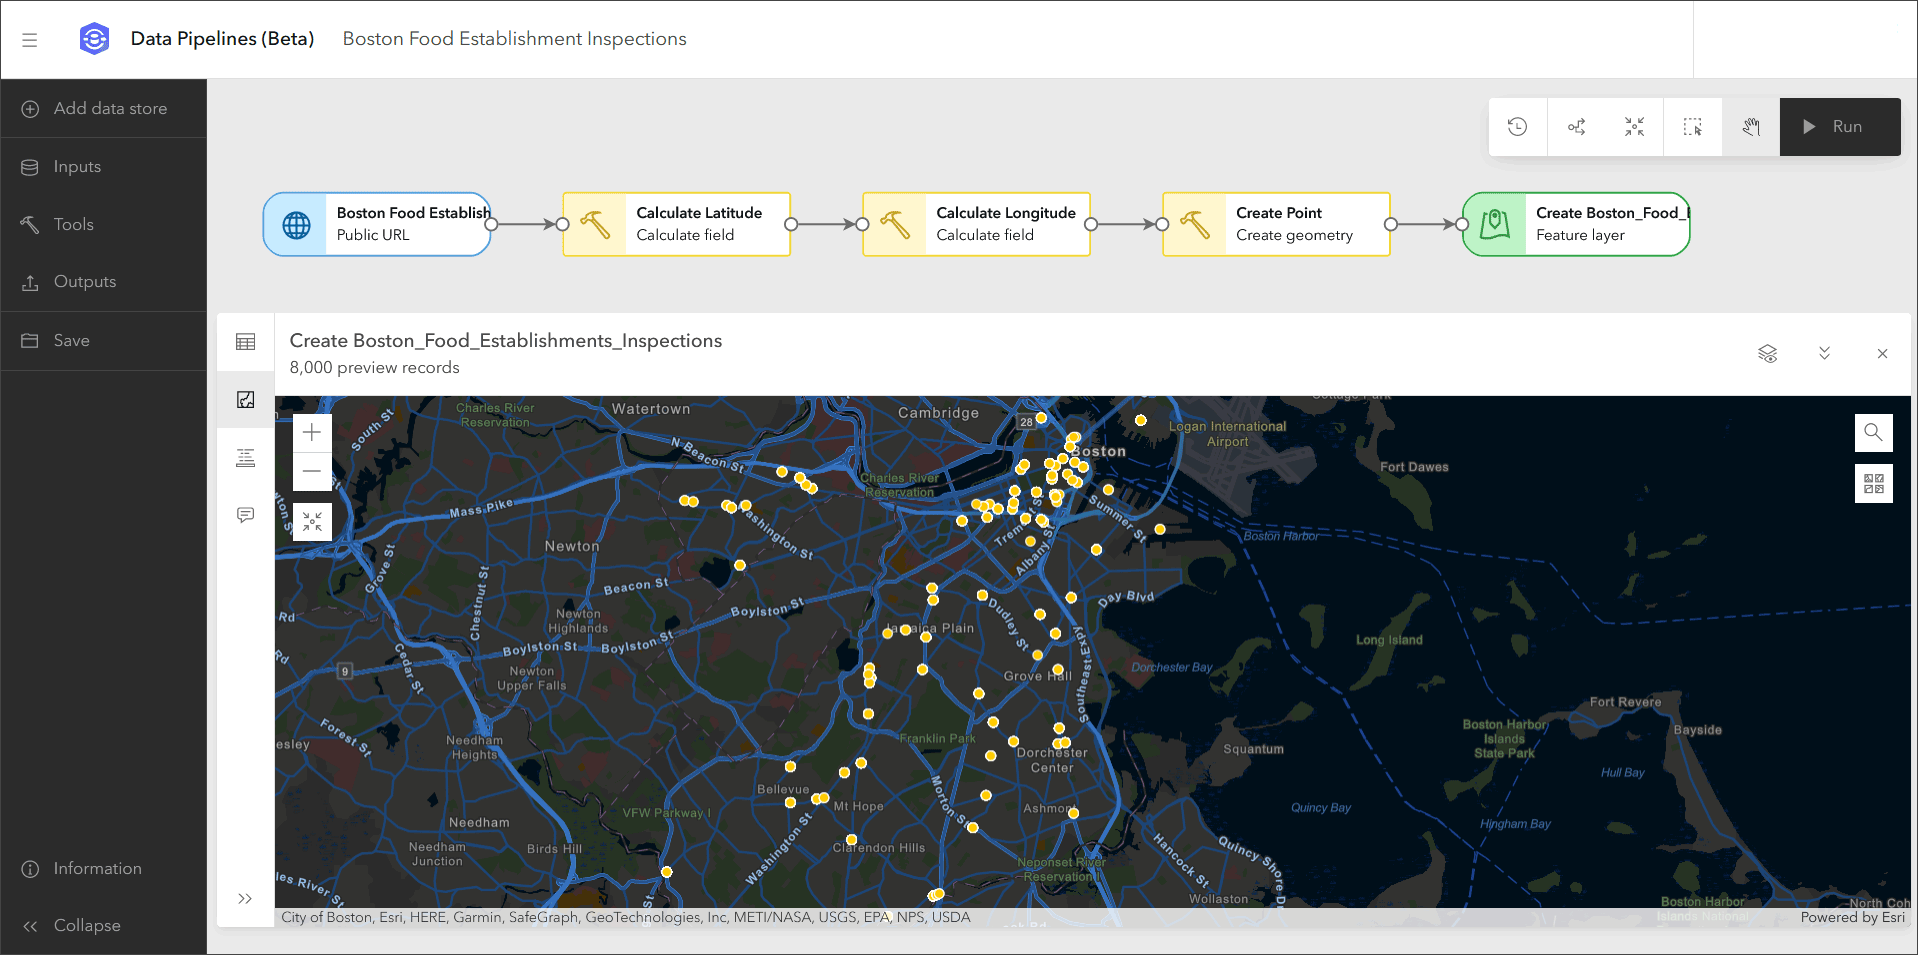Toggle the rectangle selection tool
This screenshot has height=955, width=1918.
click(1692, 127)
